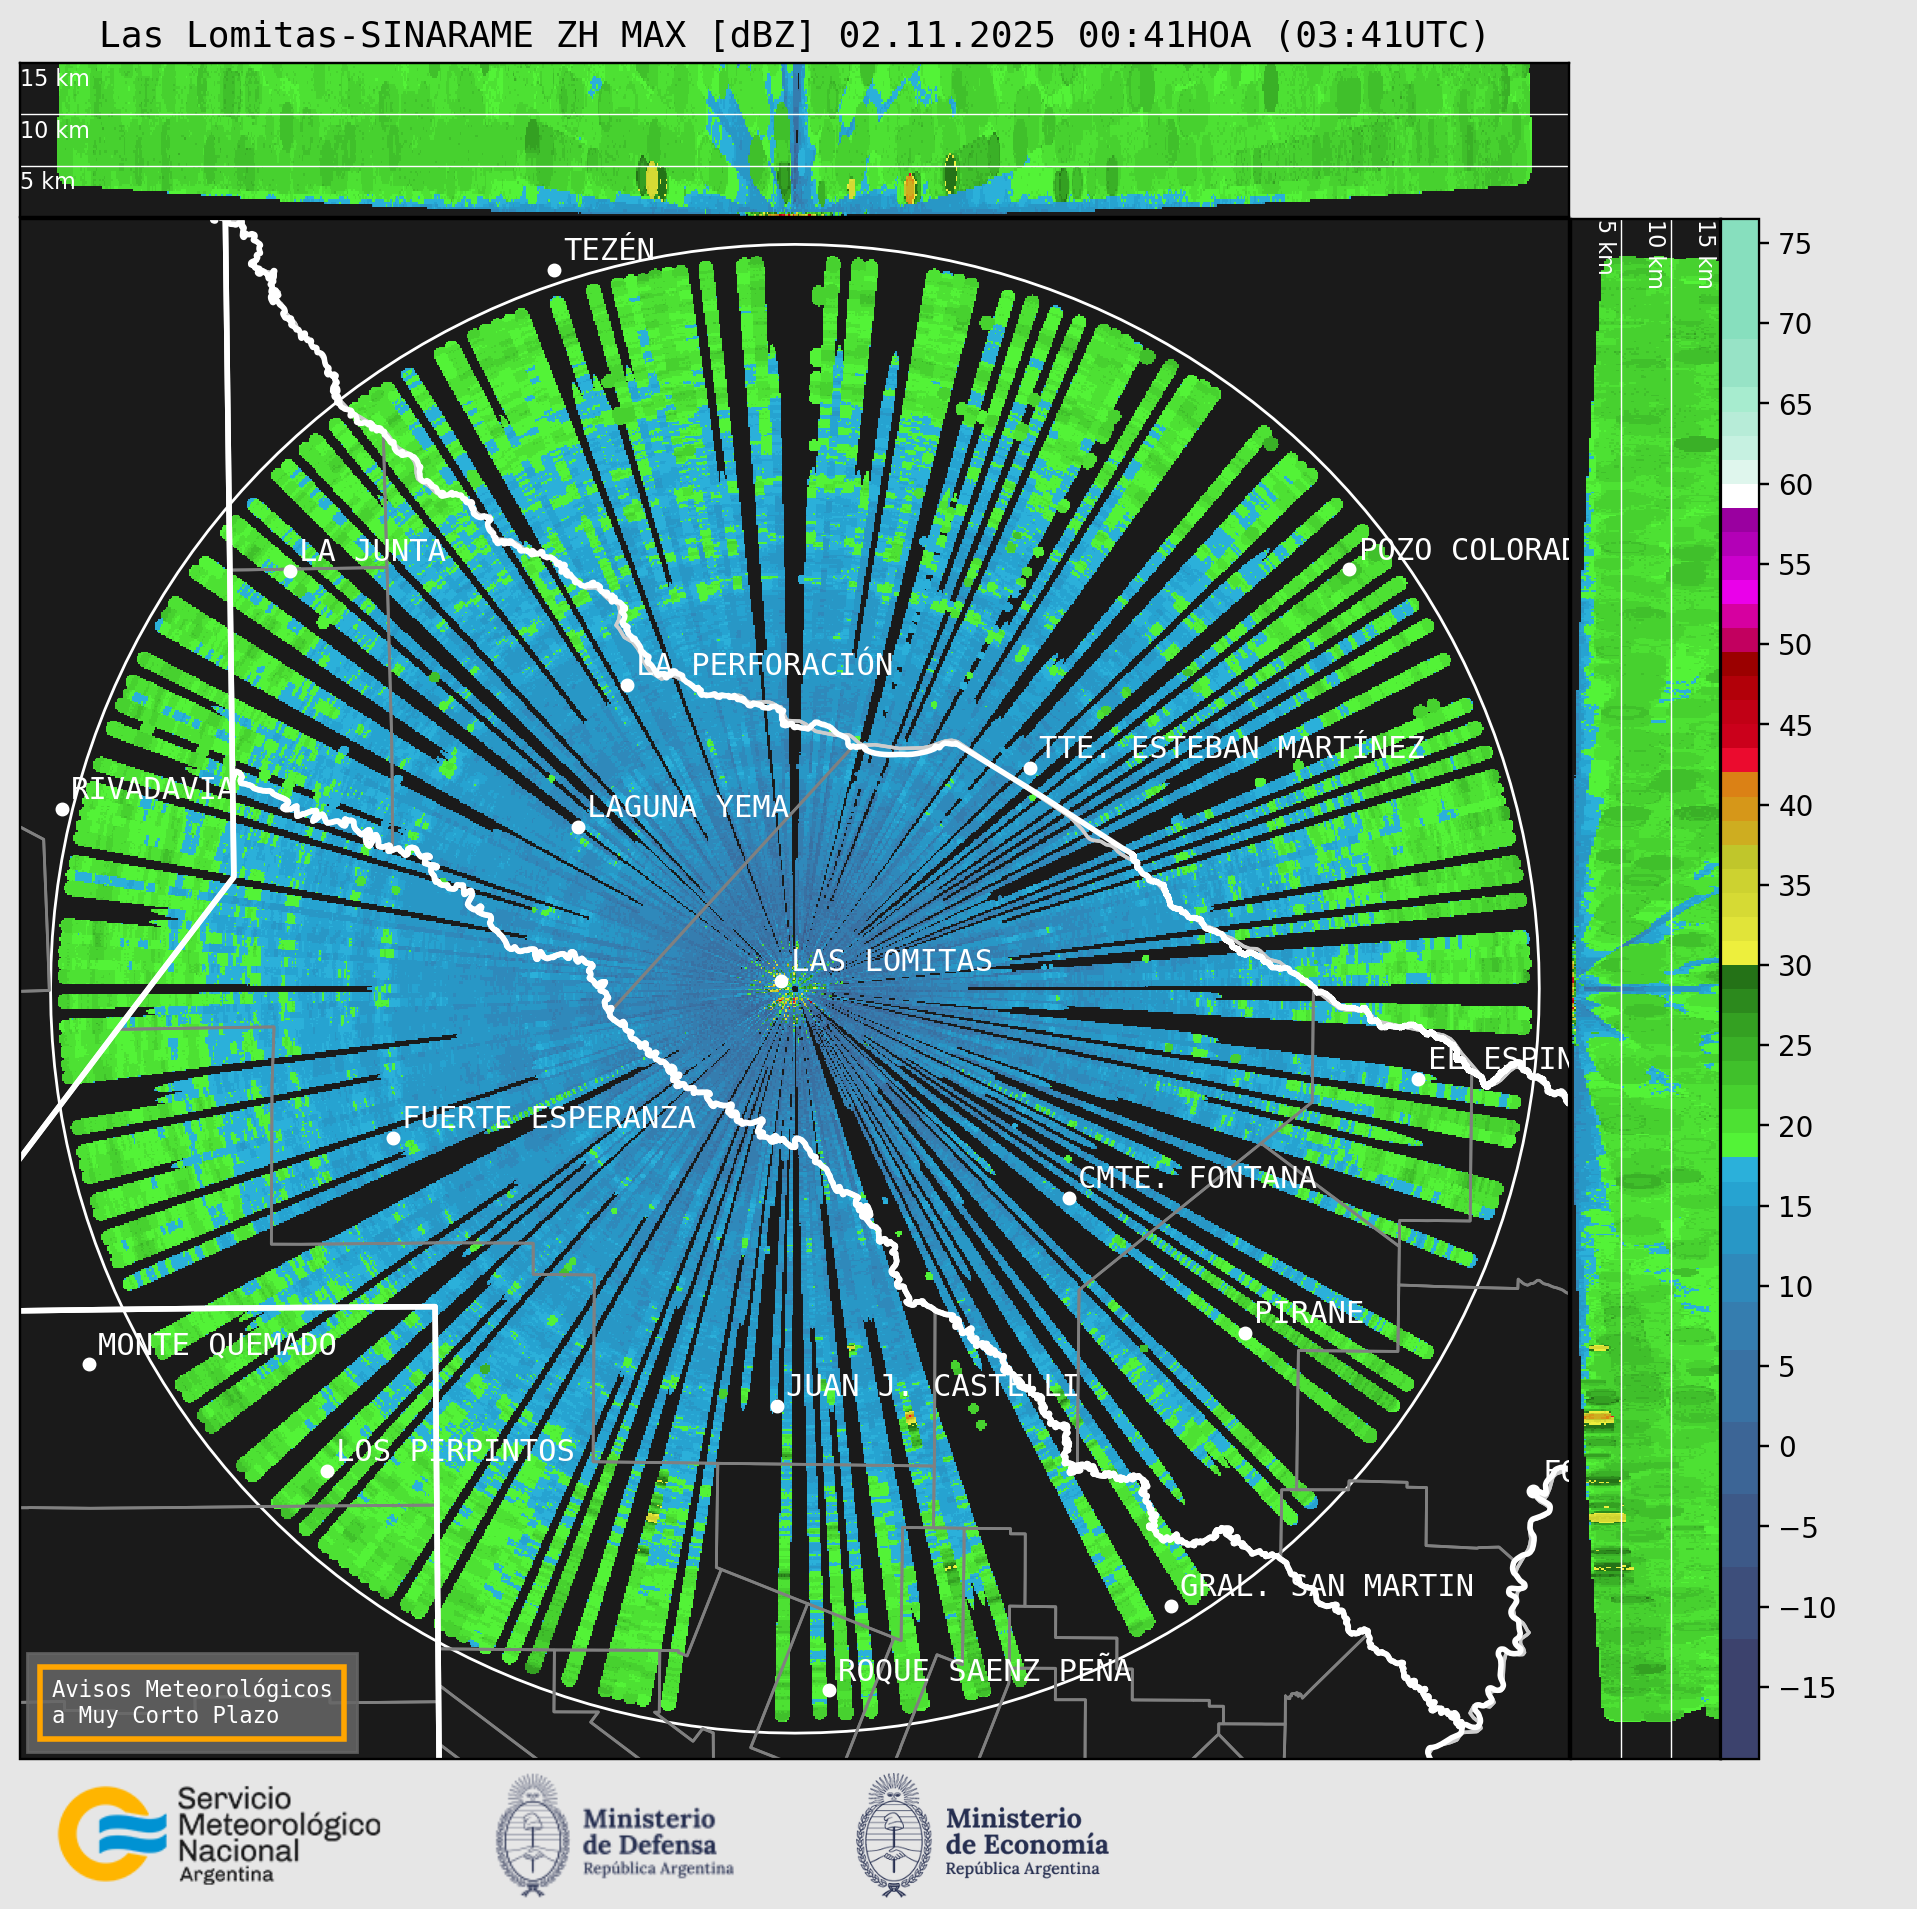Click the 10 km label in top cross-section
Image resolution: width=1917 pixels, height=1909 pixels.
tap(55, 130)
